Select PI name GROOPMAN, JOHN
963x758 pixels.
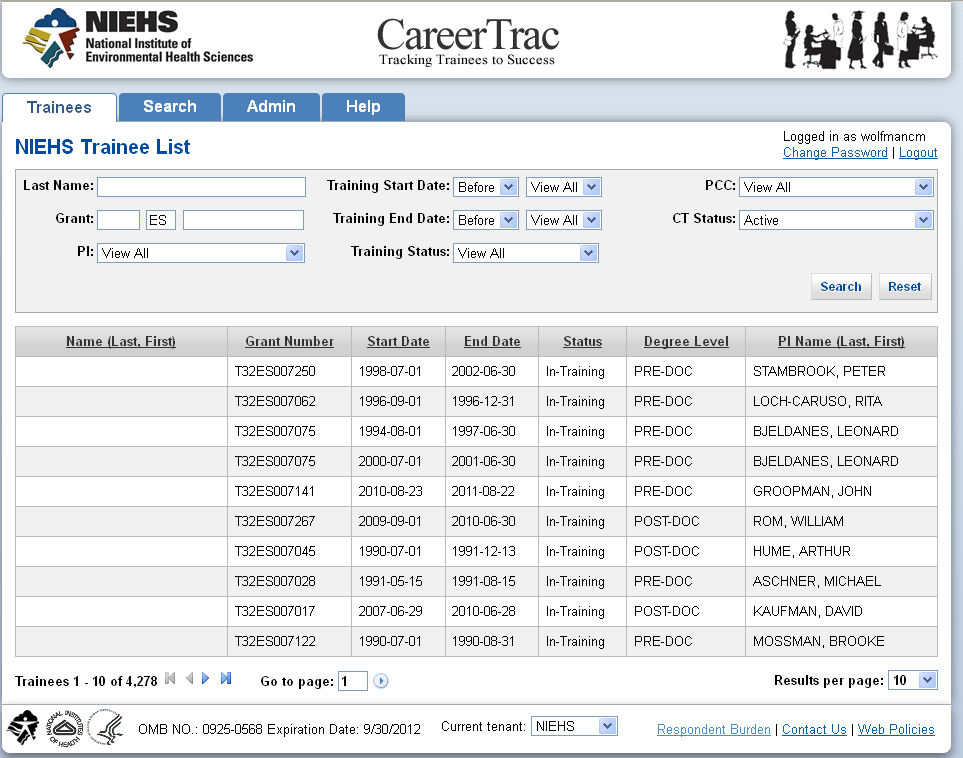pyautogui.click(x=812, y=491)
